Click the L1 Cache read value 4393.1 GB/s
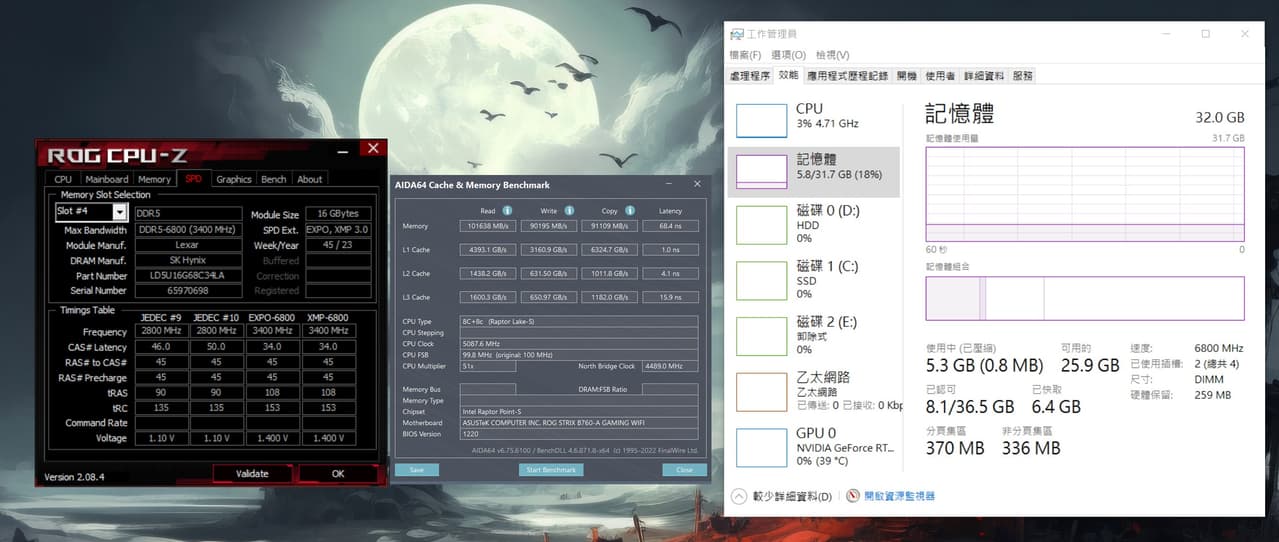Image resolution: width=1279 pixels, height=542 pixels. [x=487, y=250]
